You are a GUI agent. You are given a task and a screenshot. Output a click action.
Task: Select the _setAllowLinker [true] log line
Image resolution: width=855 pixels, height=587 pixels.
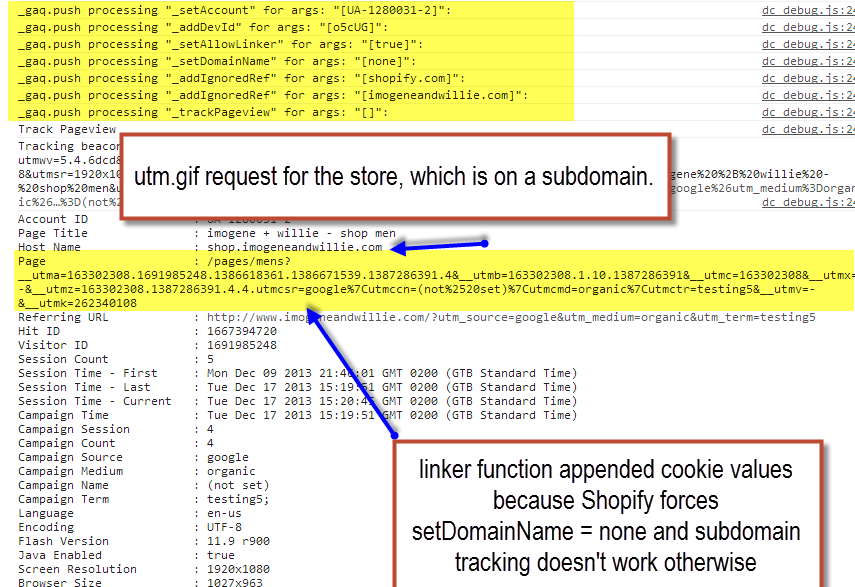coord(220,44)
